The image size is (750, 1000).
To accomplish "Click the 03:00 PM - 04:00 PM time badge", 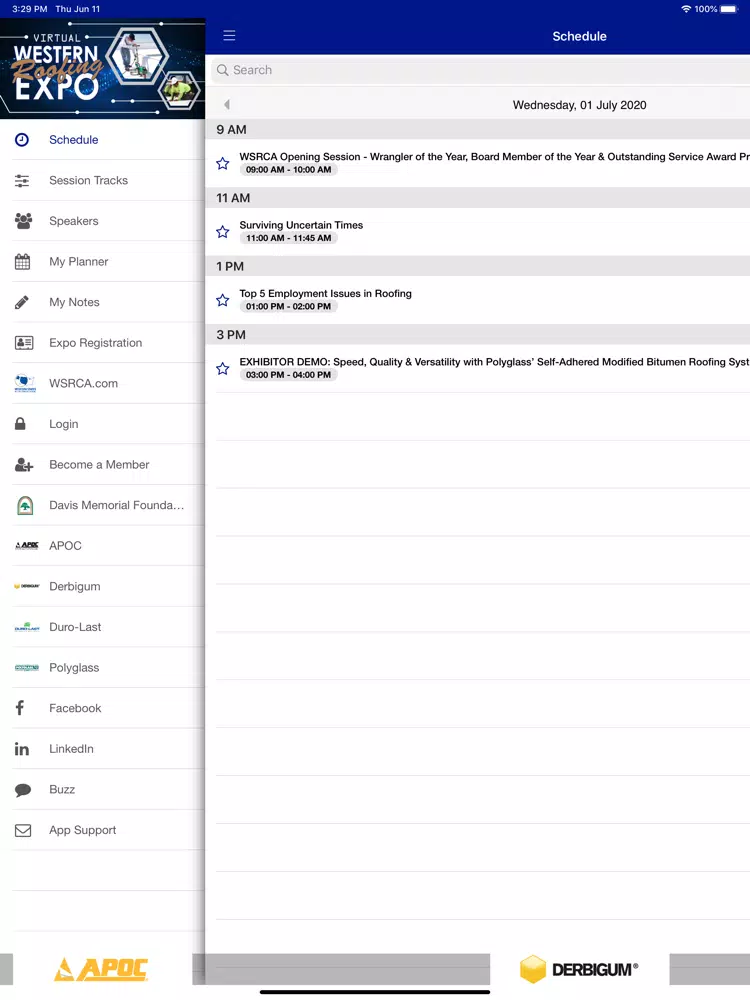I will (289, 374).
